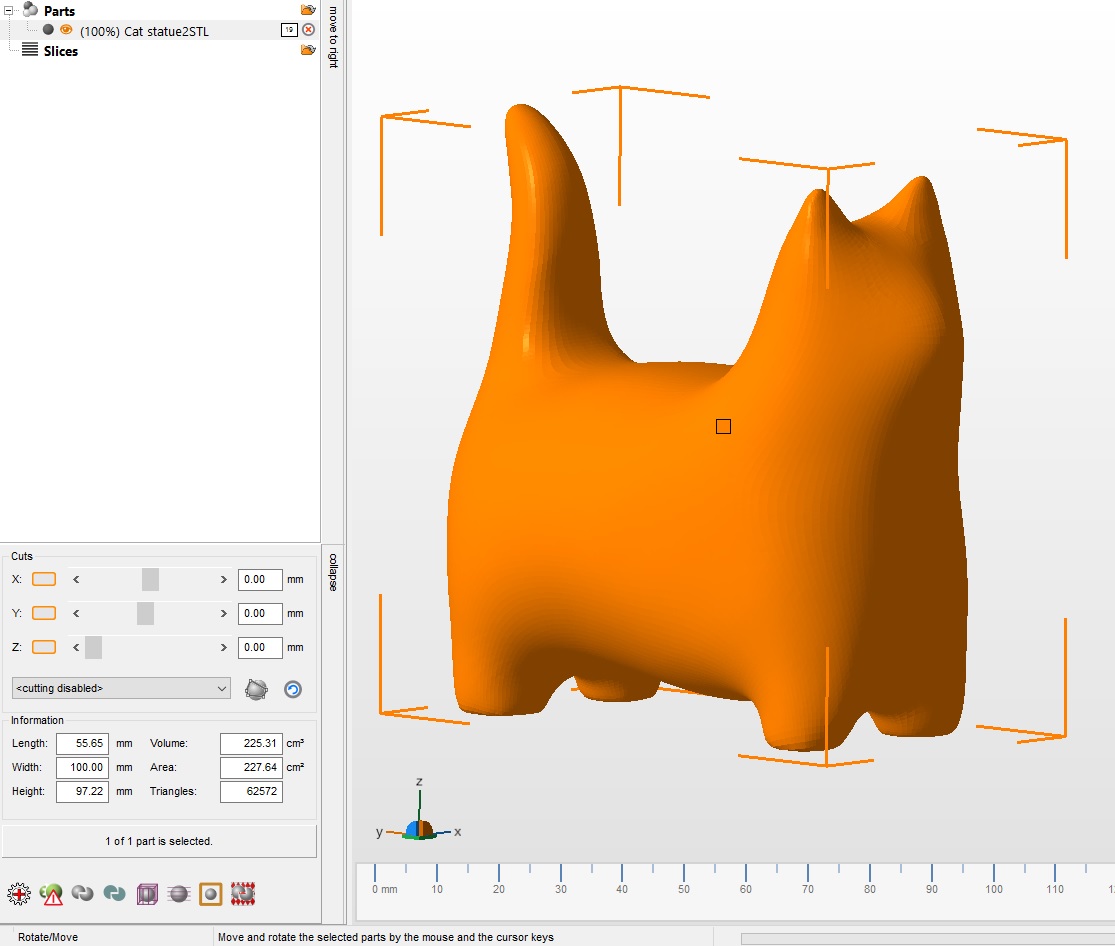This screenshot has width=1115, height=946.
Task: Open the cutting disabled dropdown
Action: [x=120, y=688]
